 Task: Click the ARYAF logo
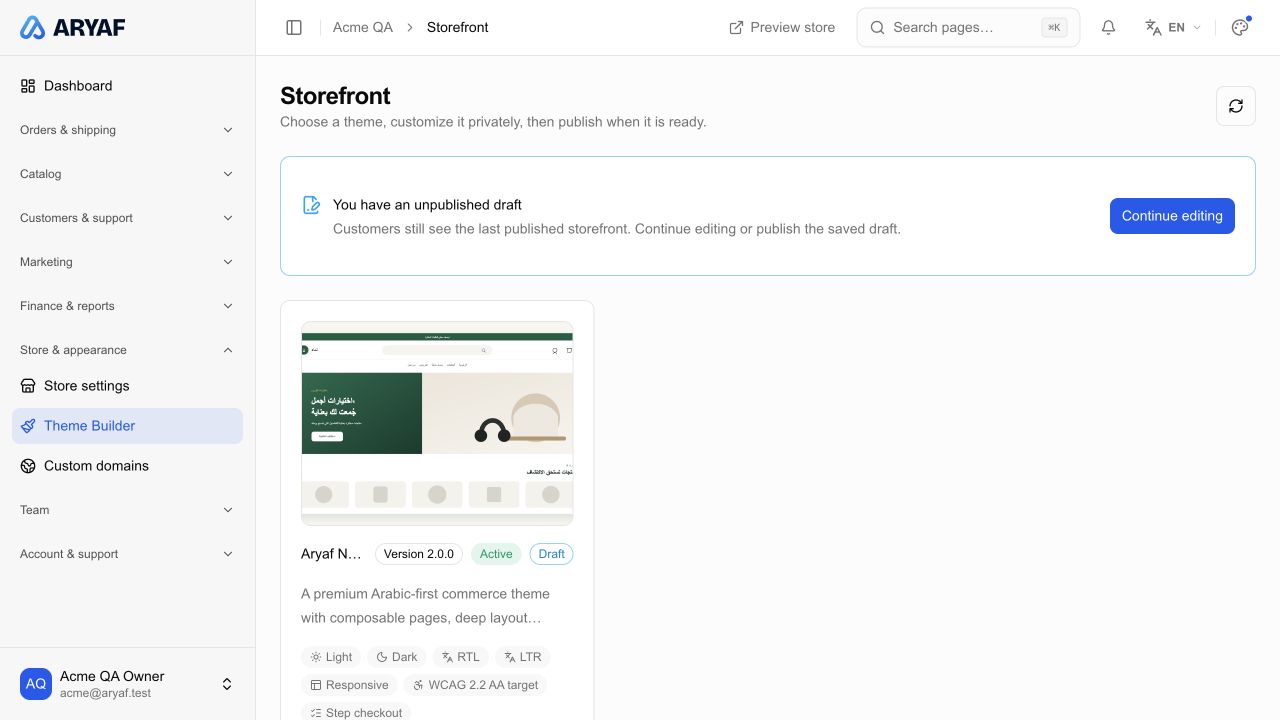pos(73,28)
